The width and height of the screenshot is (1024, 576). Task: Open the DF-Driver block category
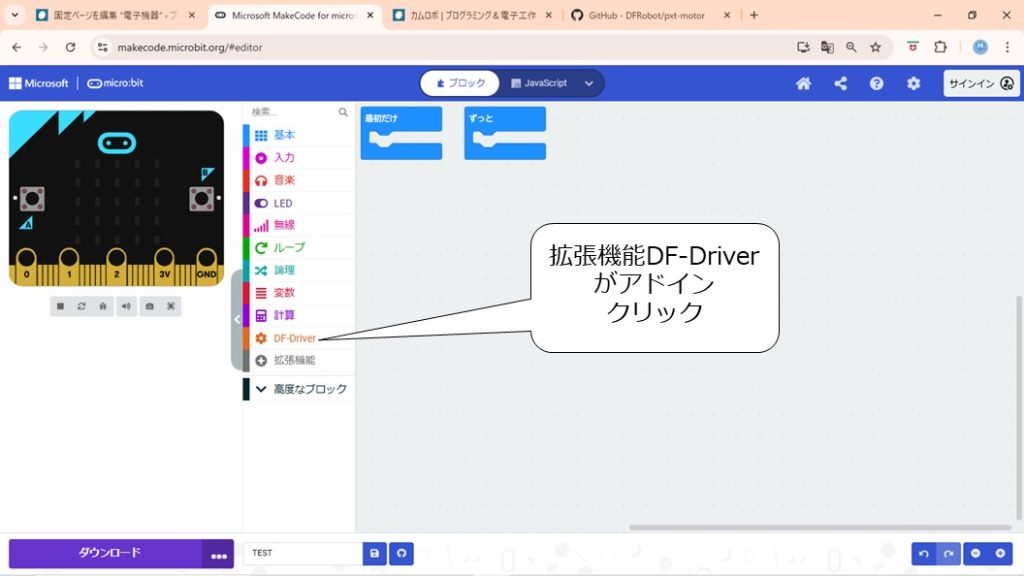click(x=294, y=338)
